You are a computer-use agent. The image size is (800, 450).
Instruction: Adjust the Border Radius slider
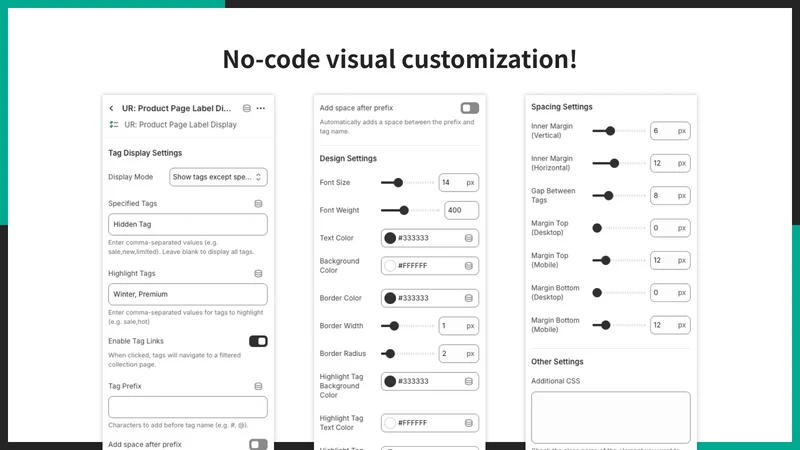[408, 354]
